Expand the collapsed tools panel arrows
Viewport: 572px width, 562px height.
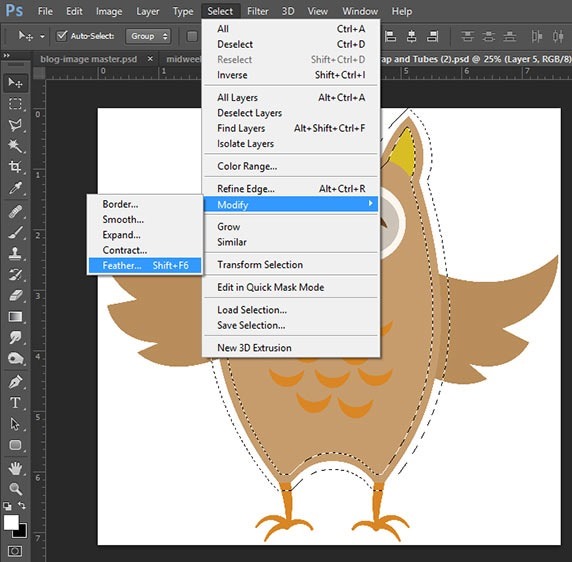7,55
